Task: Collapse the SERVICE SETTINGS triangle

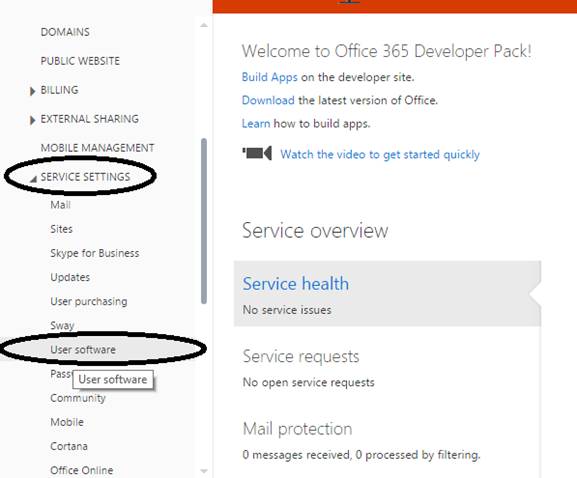Action: [x=33, y=179]
